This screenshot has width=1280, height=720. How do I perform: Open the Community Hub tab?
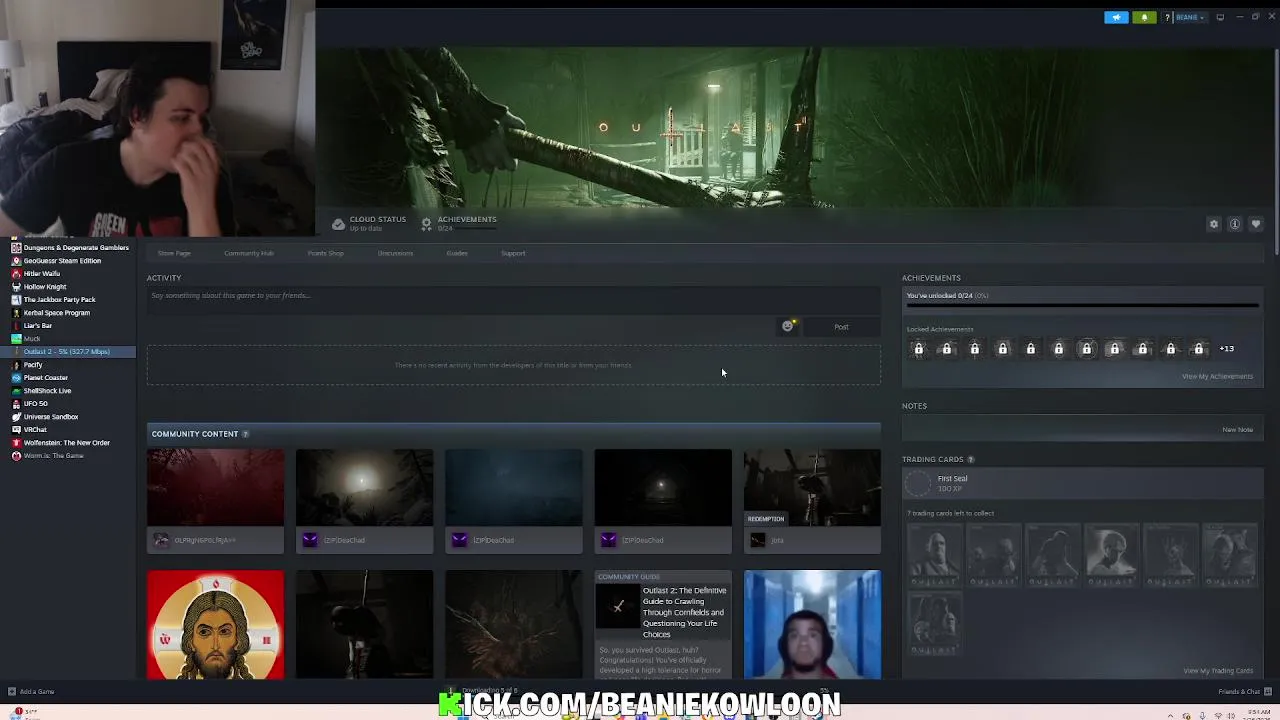tap(249, 253)
